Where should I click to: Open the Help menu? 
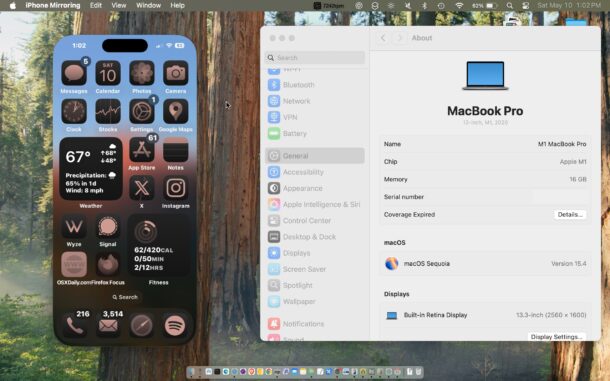177,5
